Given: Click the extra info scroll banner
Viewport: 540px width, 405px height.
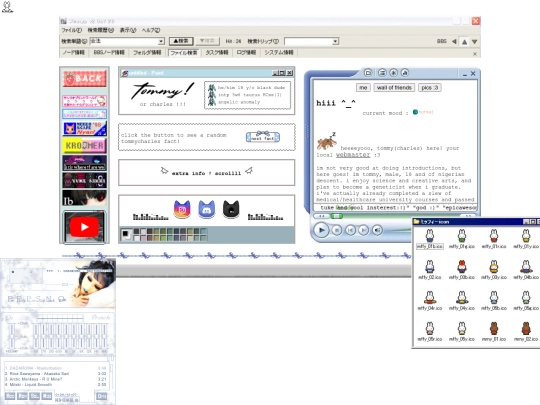Looking at the screenshot, I should point(207,172).
